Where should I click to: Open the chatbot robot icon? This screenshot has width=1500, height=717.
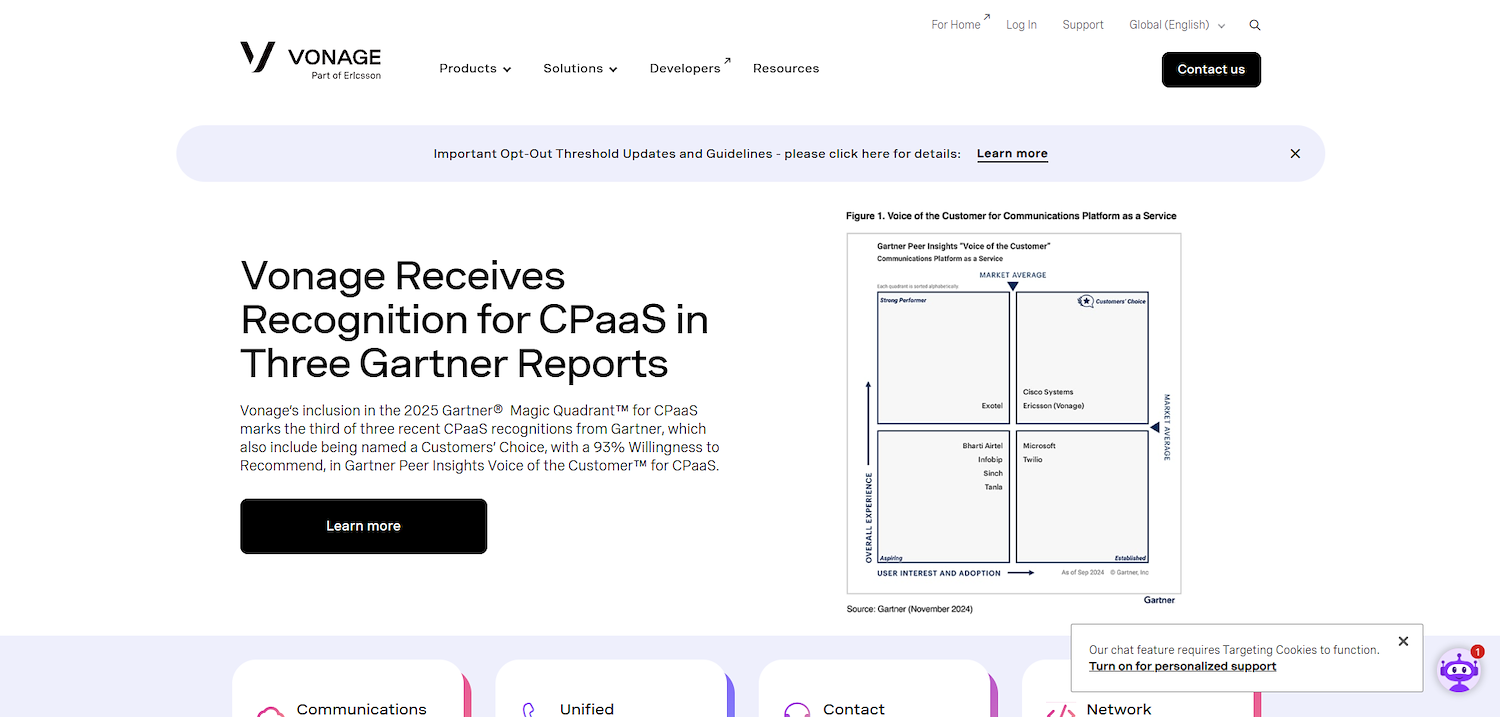1459,670
